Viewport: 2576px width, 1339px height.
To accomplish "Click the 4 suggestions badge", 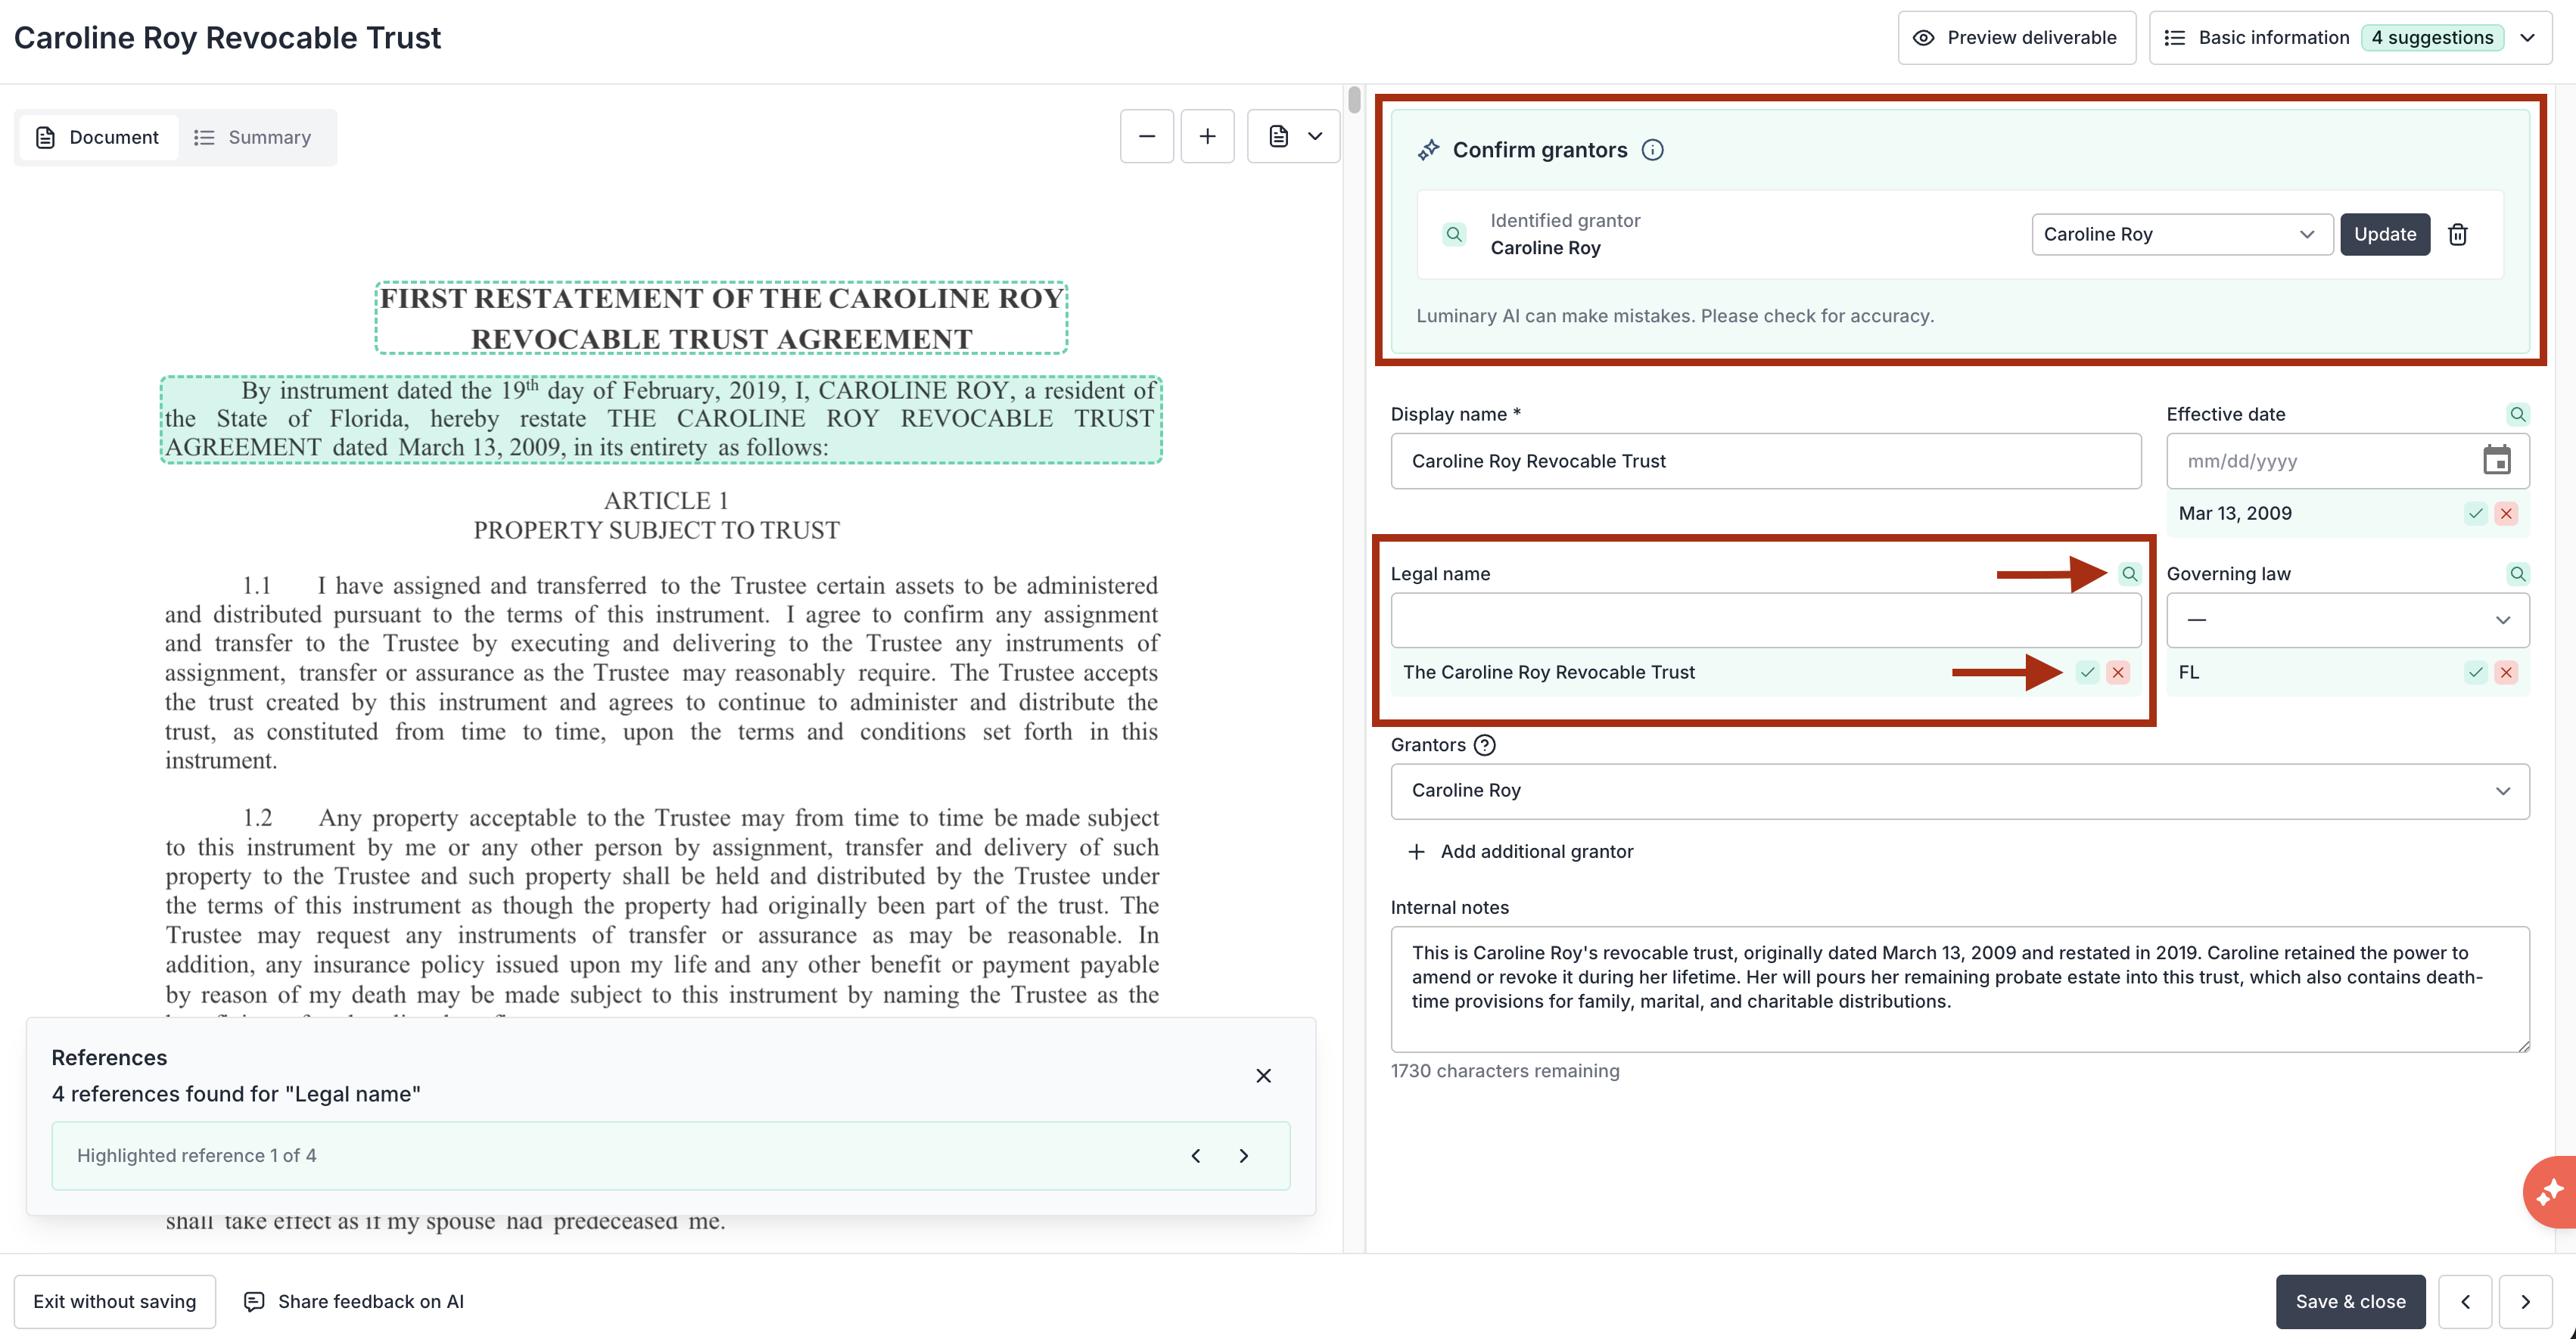I will click(2432, 37).
